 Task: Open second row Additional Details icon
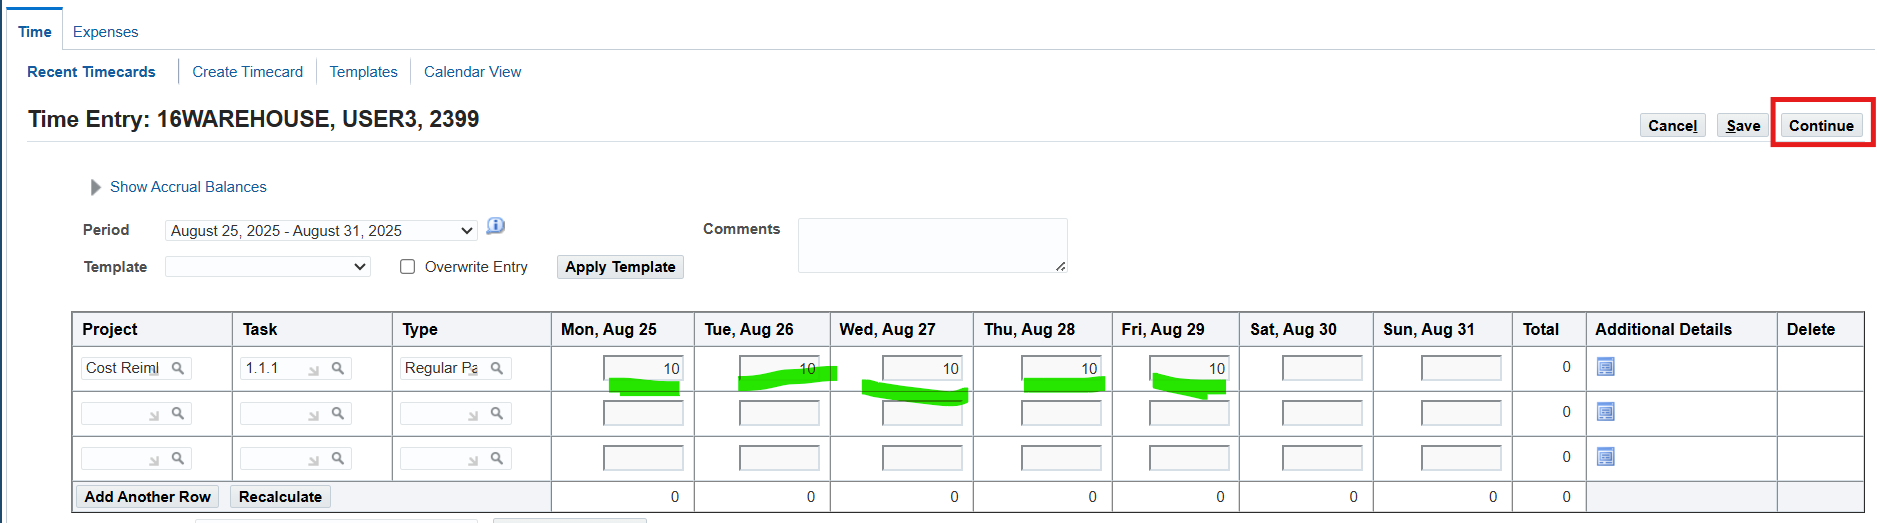click(x=1606, y=412)
